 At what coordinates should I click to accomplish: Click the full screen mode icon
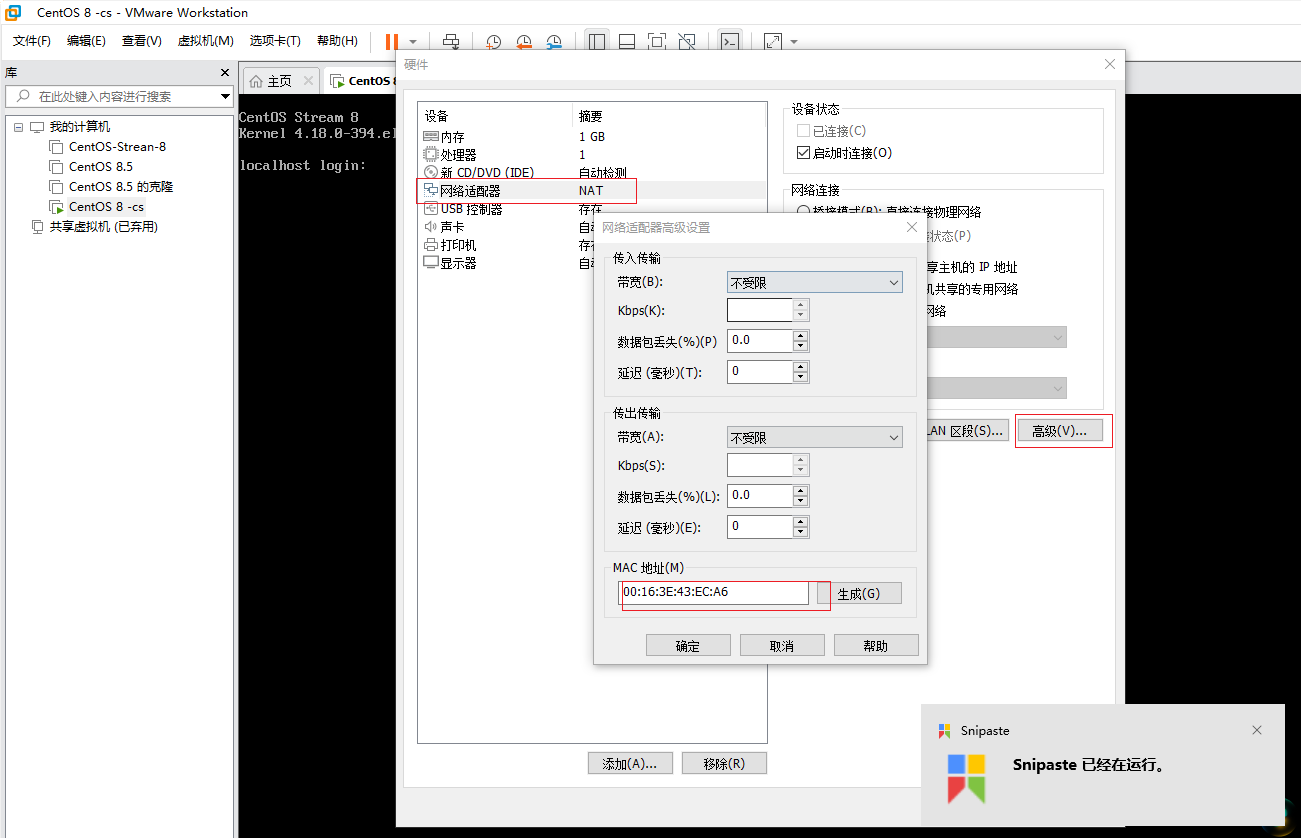click(x=657, y=41)
